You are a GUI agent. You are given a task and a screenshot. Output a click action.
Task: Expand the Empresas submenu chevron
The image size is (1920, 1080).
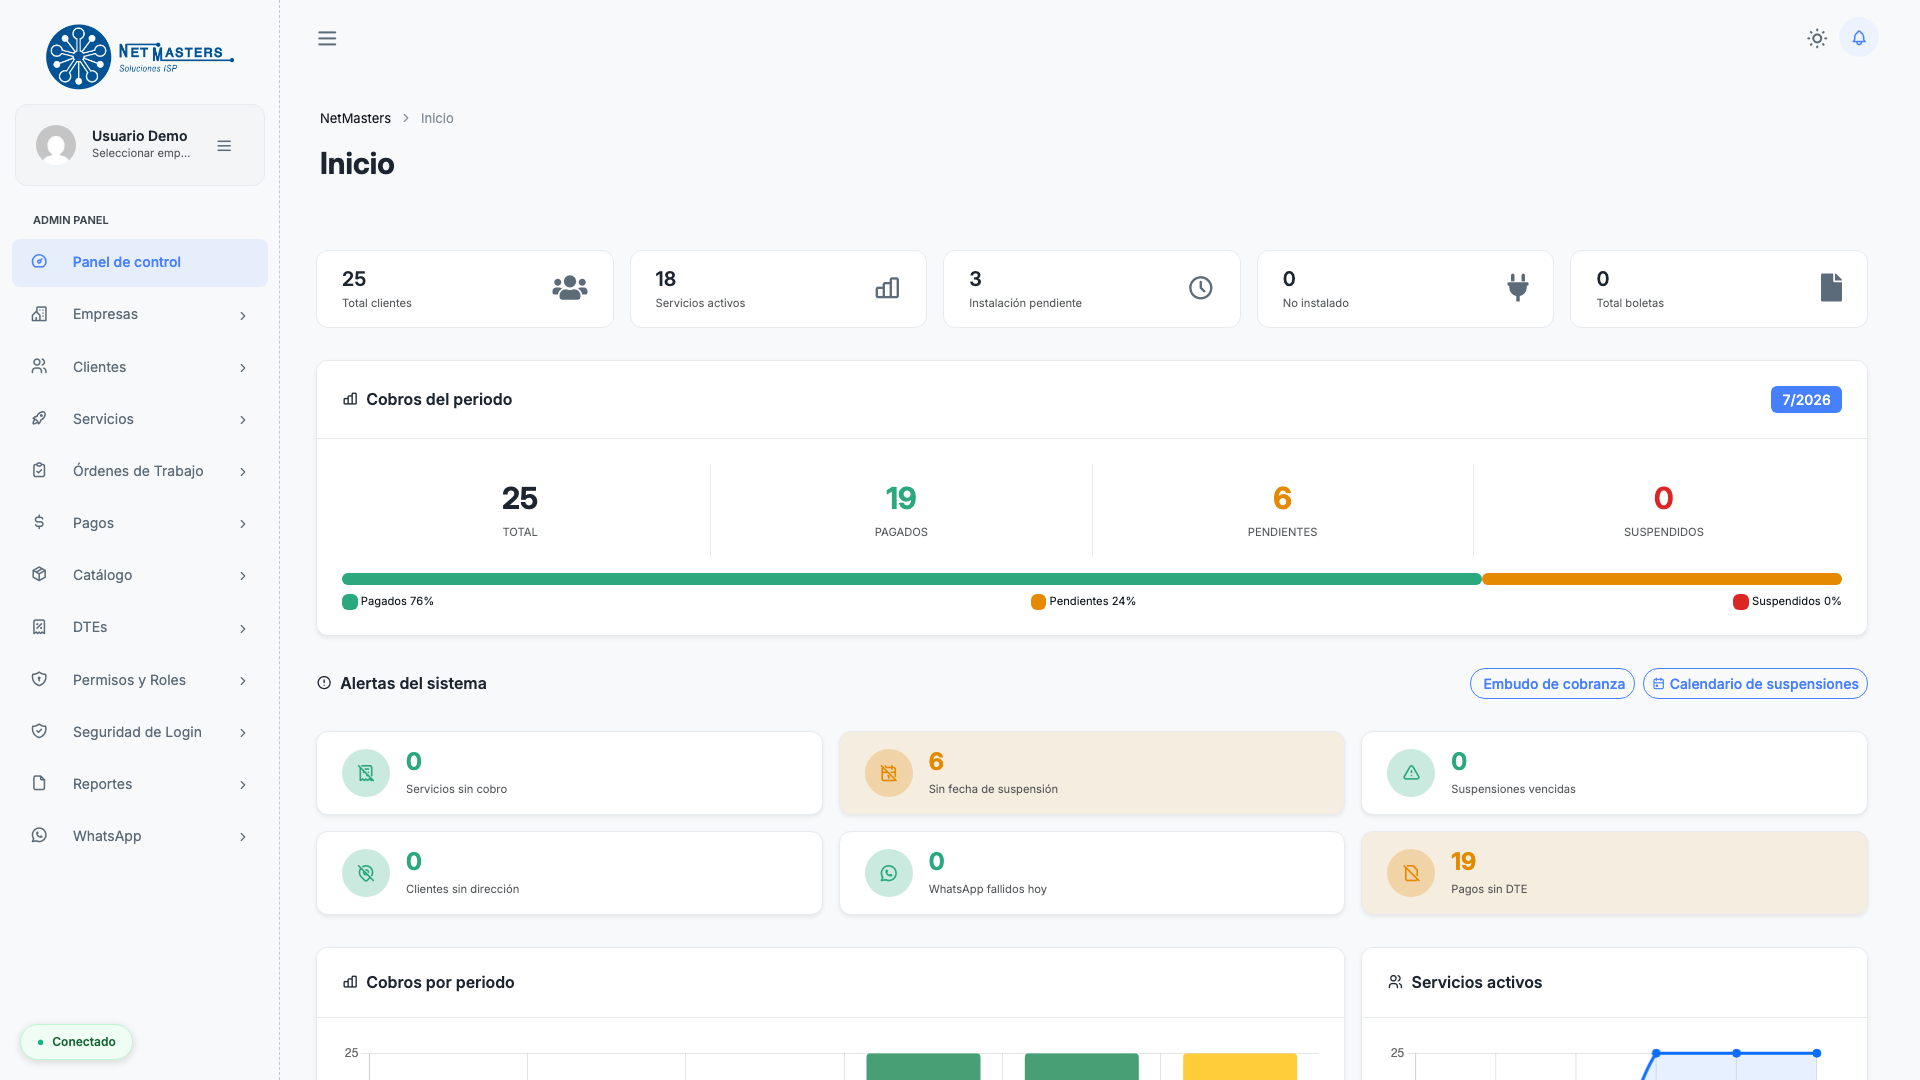tap(243, 316)
